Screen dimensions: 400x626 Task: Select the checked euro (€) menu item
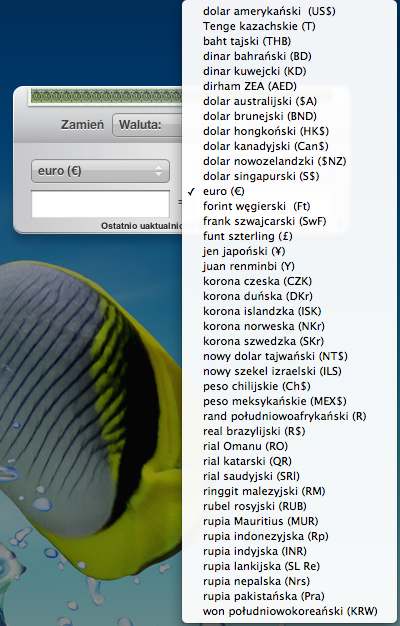point(289,191)
